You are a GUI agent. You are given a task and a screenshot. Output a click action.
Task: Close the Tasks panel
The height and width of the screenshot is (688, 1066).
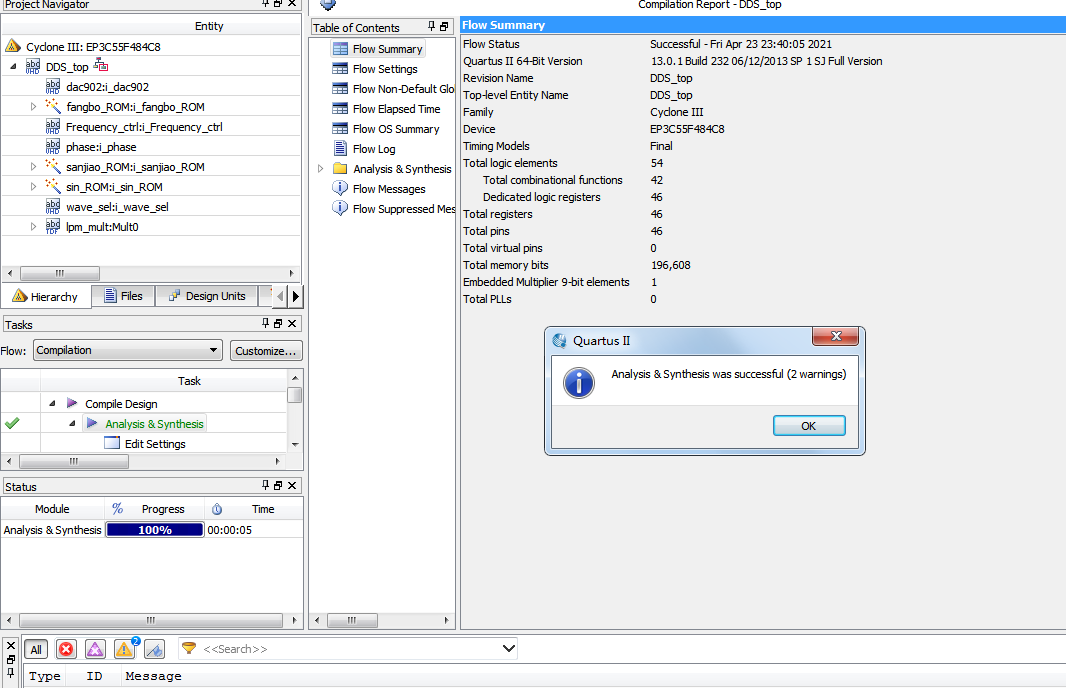coord(292,324)
